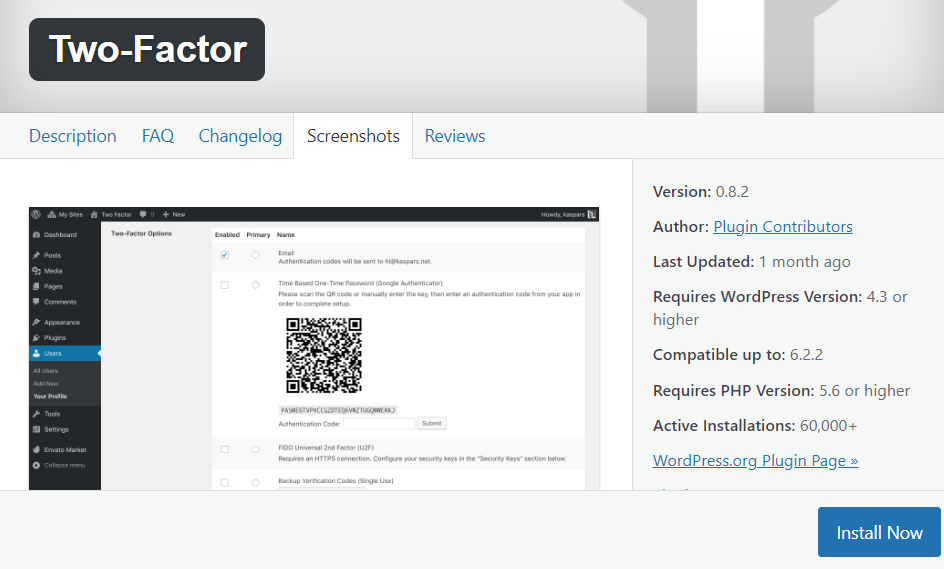Screen dimensions: 944x569
Task: Open Pages in the screenshot sidebar
Action: tap(48, 287)
